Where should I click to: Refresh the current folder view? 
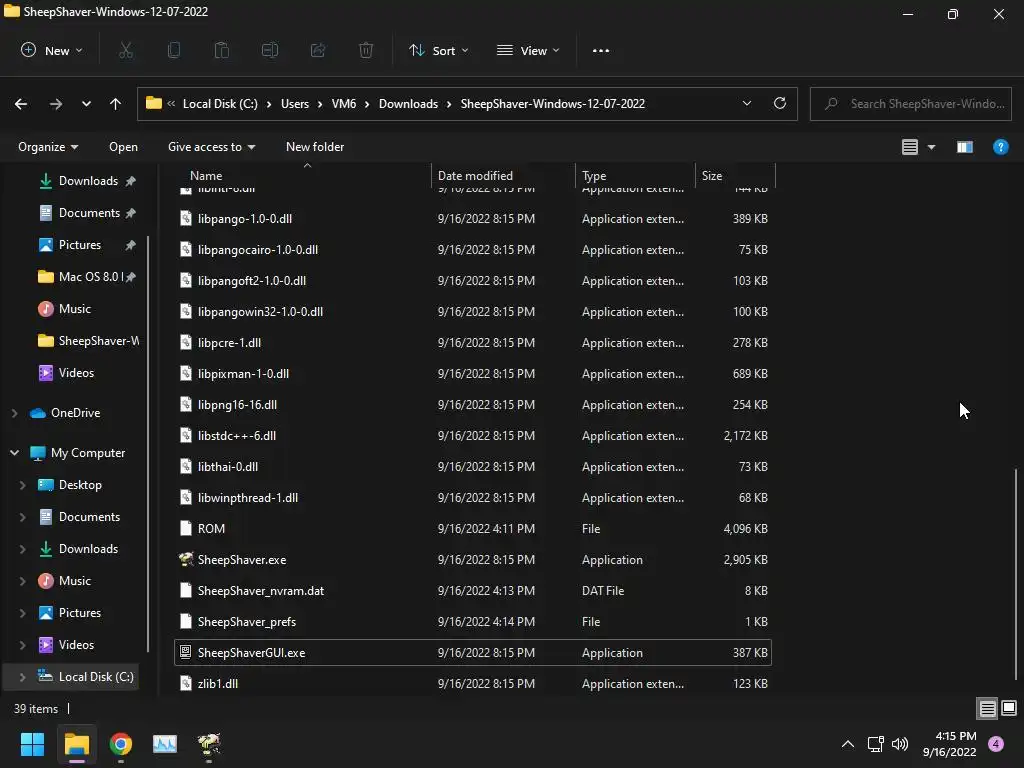[x=780, y=103]
